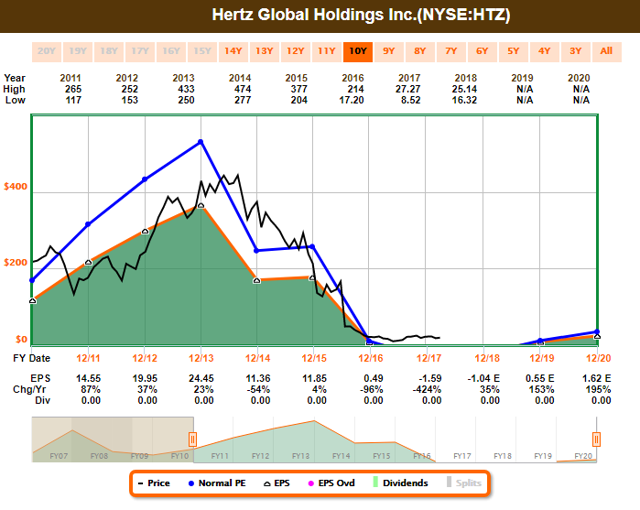Screen dimensions: 640x510
Task: Choose the 7Y time range
Action: tap(451, 51)
